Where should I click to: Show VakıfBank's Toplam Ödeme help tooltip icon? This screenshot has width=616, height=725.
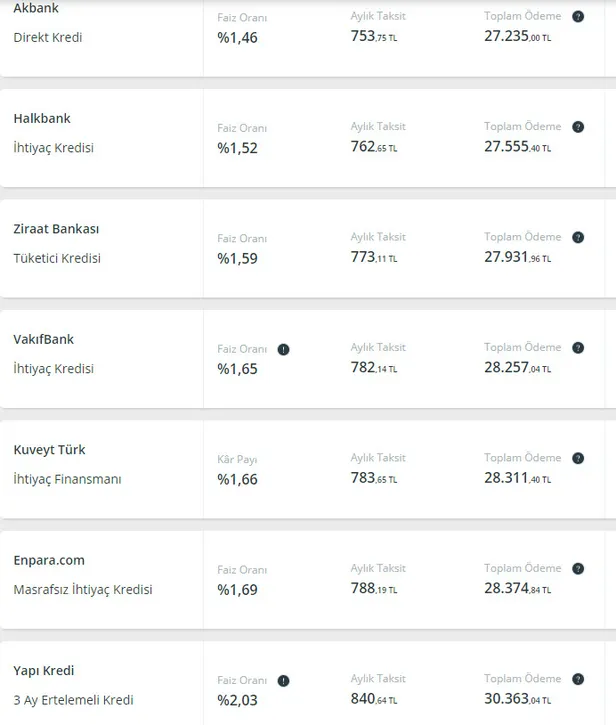[x=578, y=348]
